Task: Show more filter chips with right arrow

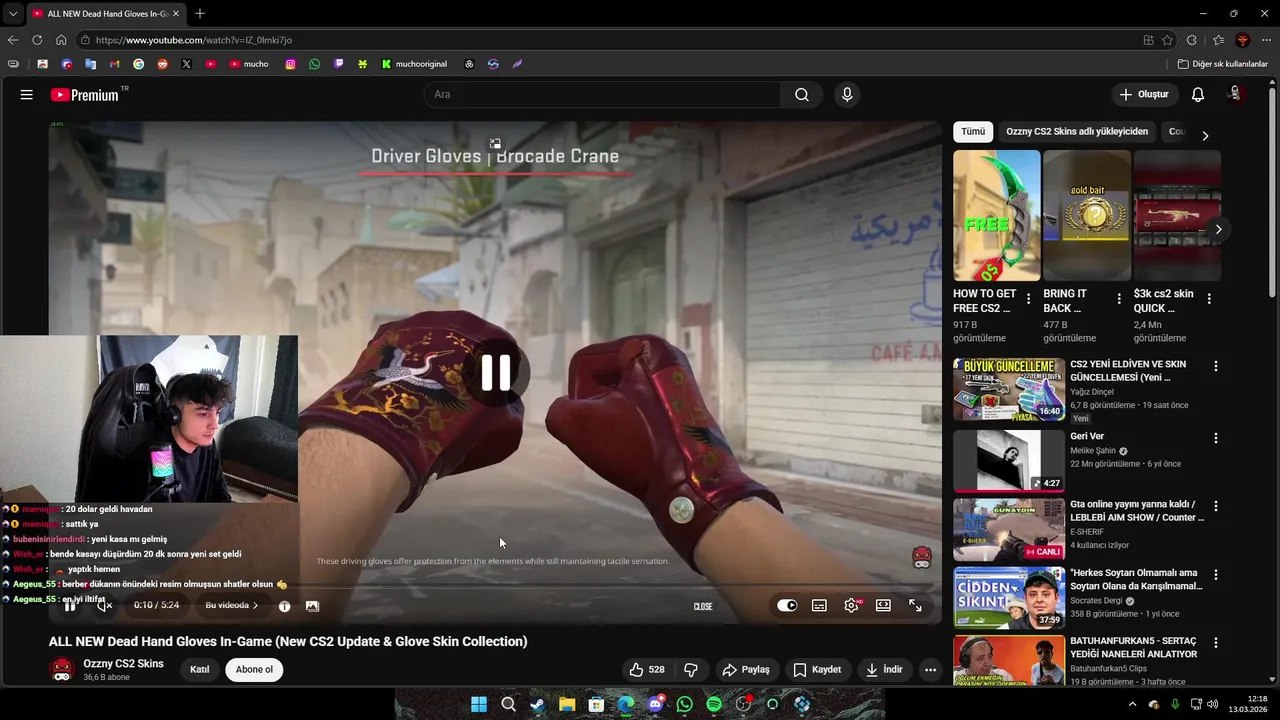Action: (1205, 135)
